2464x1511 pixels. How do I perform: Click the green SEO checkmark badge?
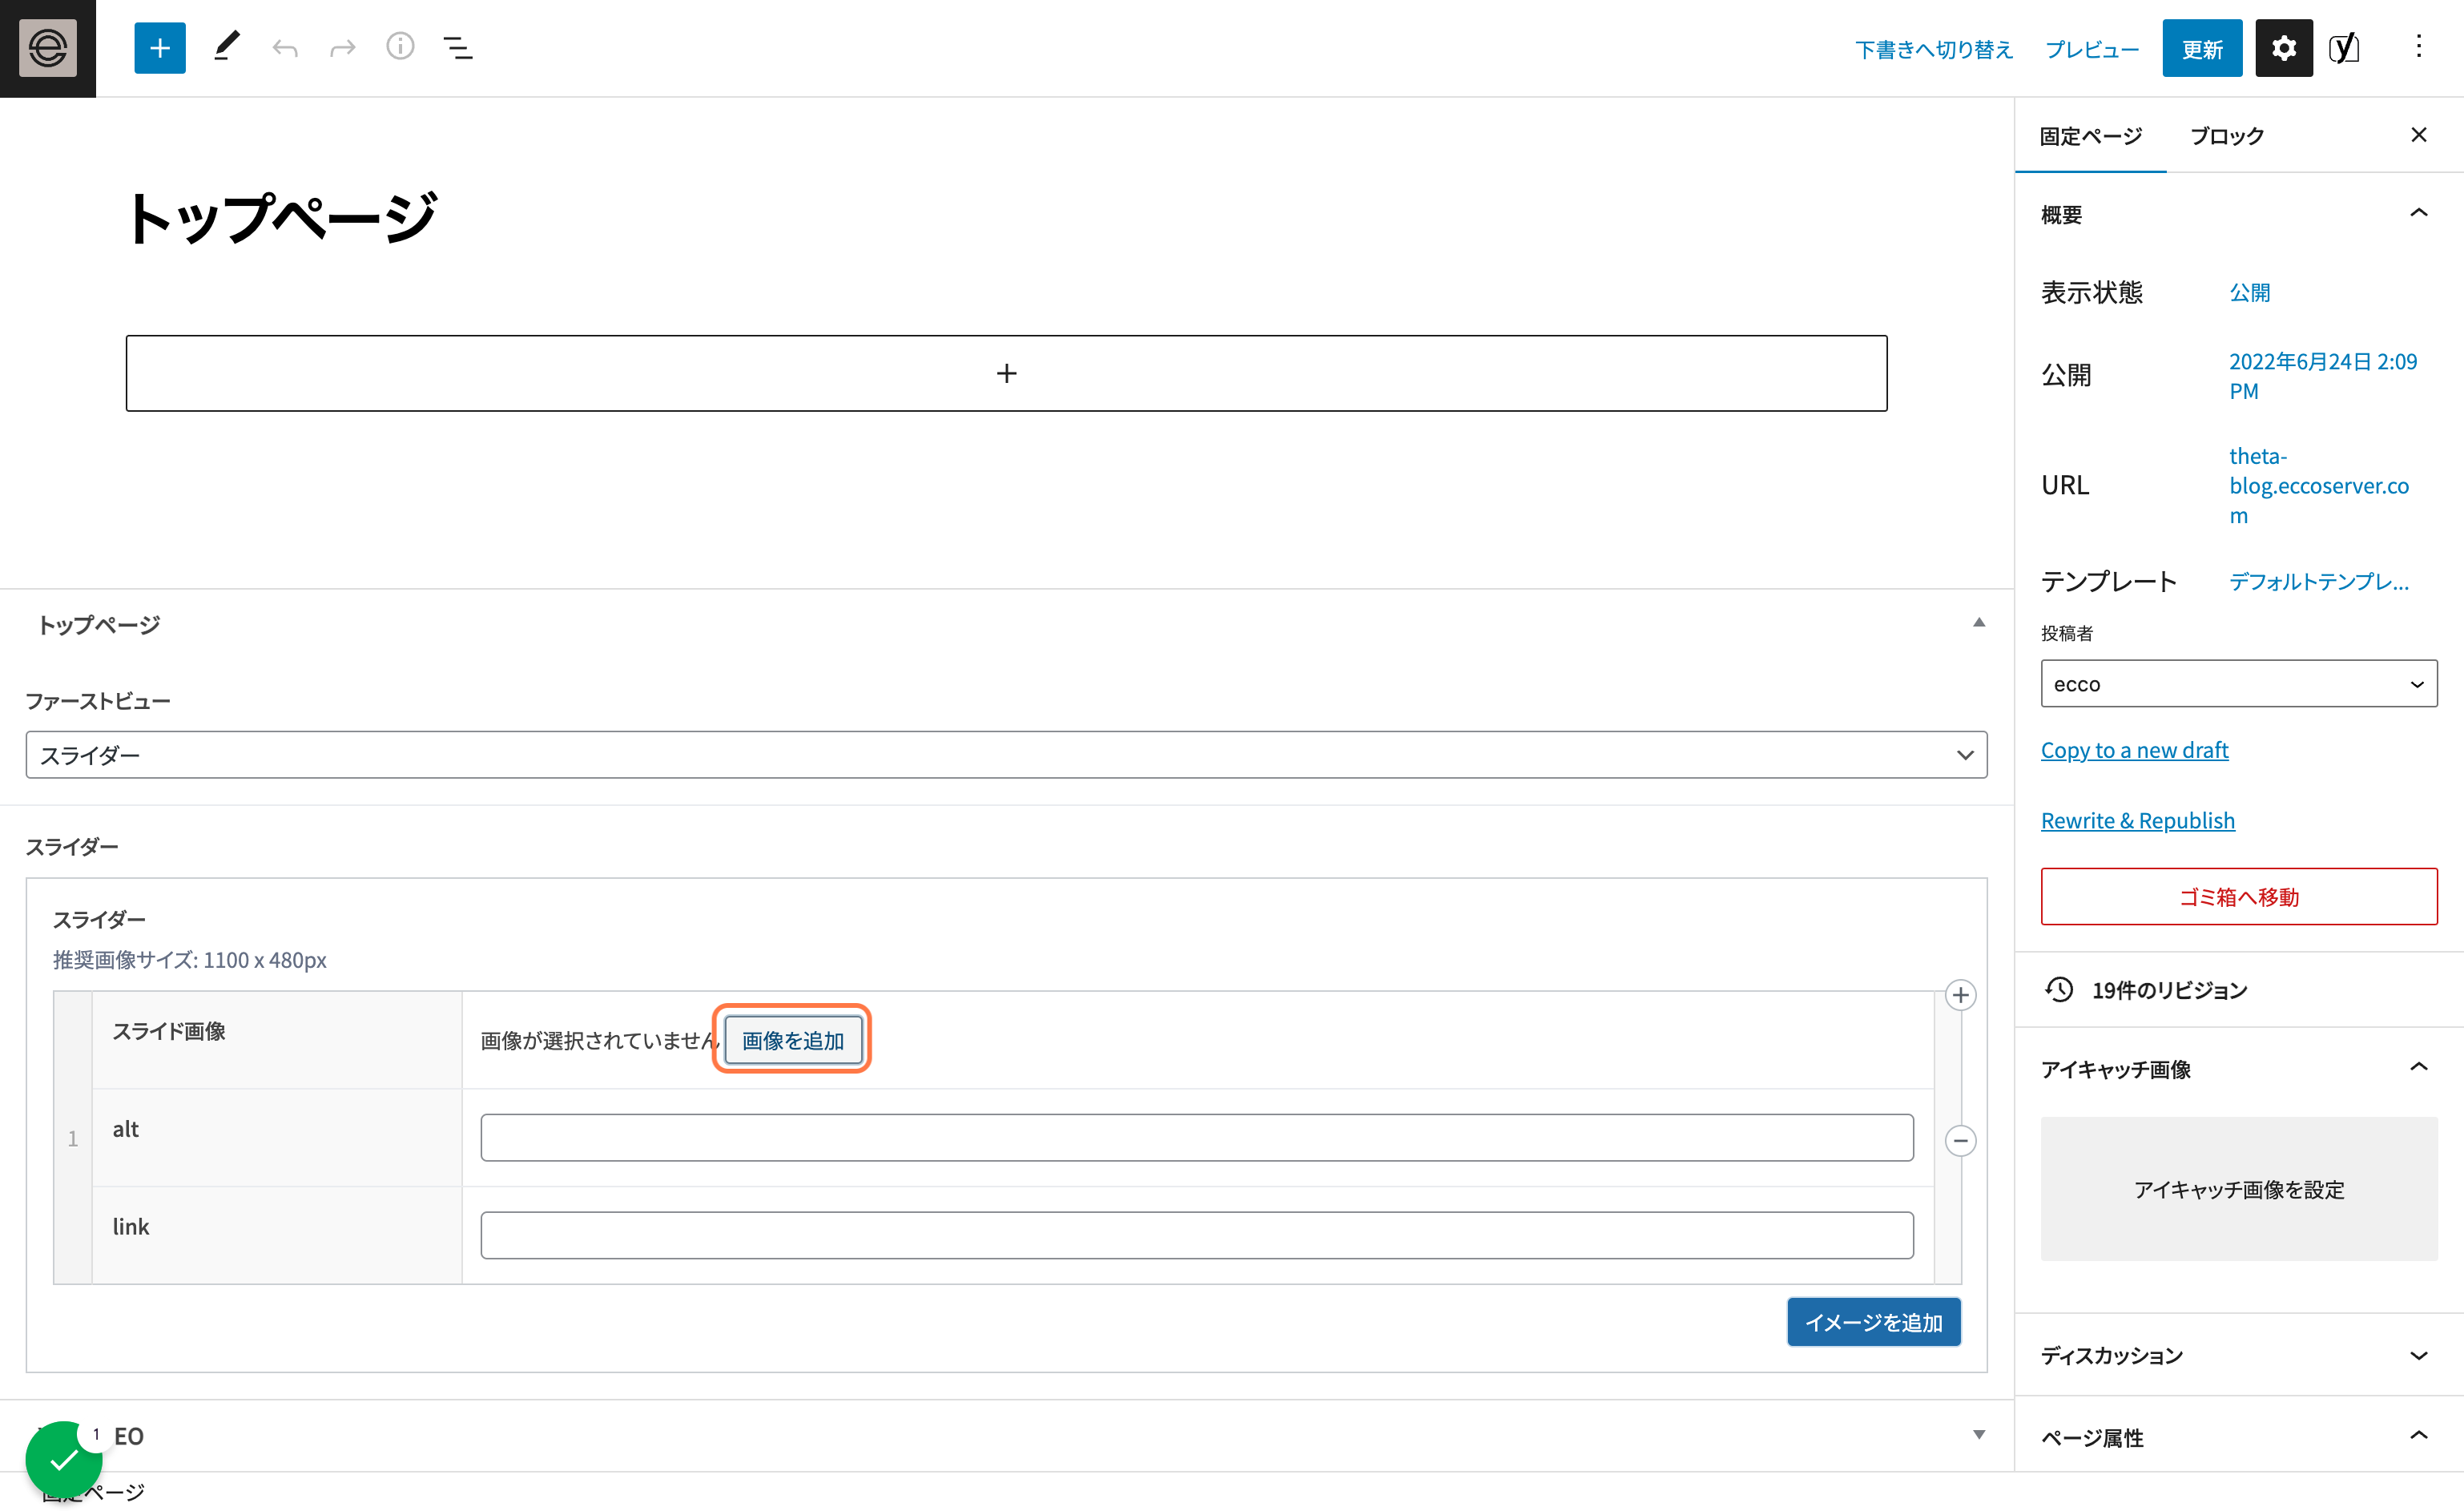[64, 1460]
